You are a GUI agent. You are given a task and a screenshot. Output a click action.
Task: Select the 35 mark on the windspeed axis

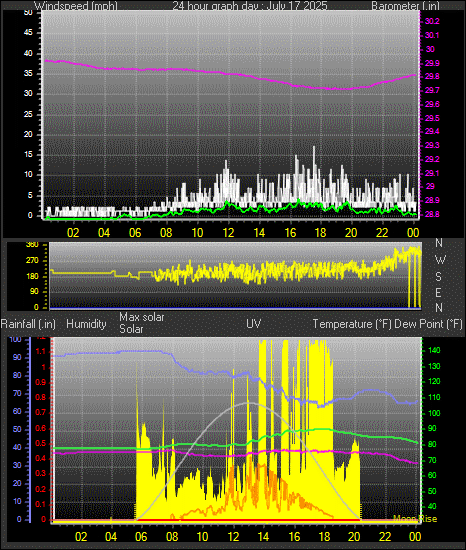(x=28, y=74)
